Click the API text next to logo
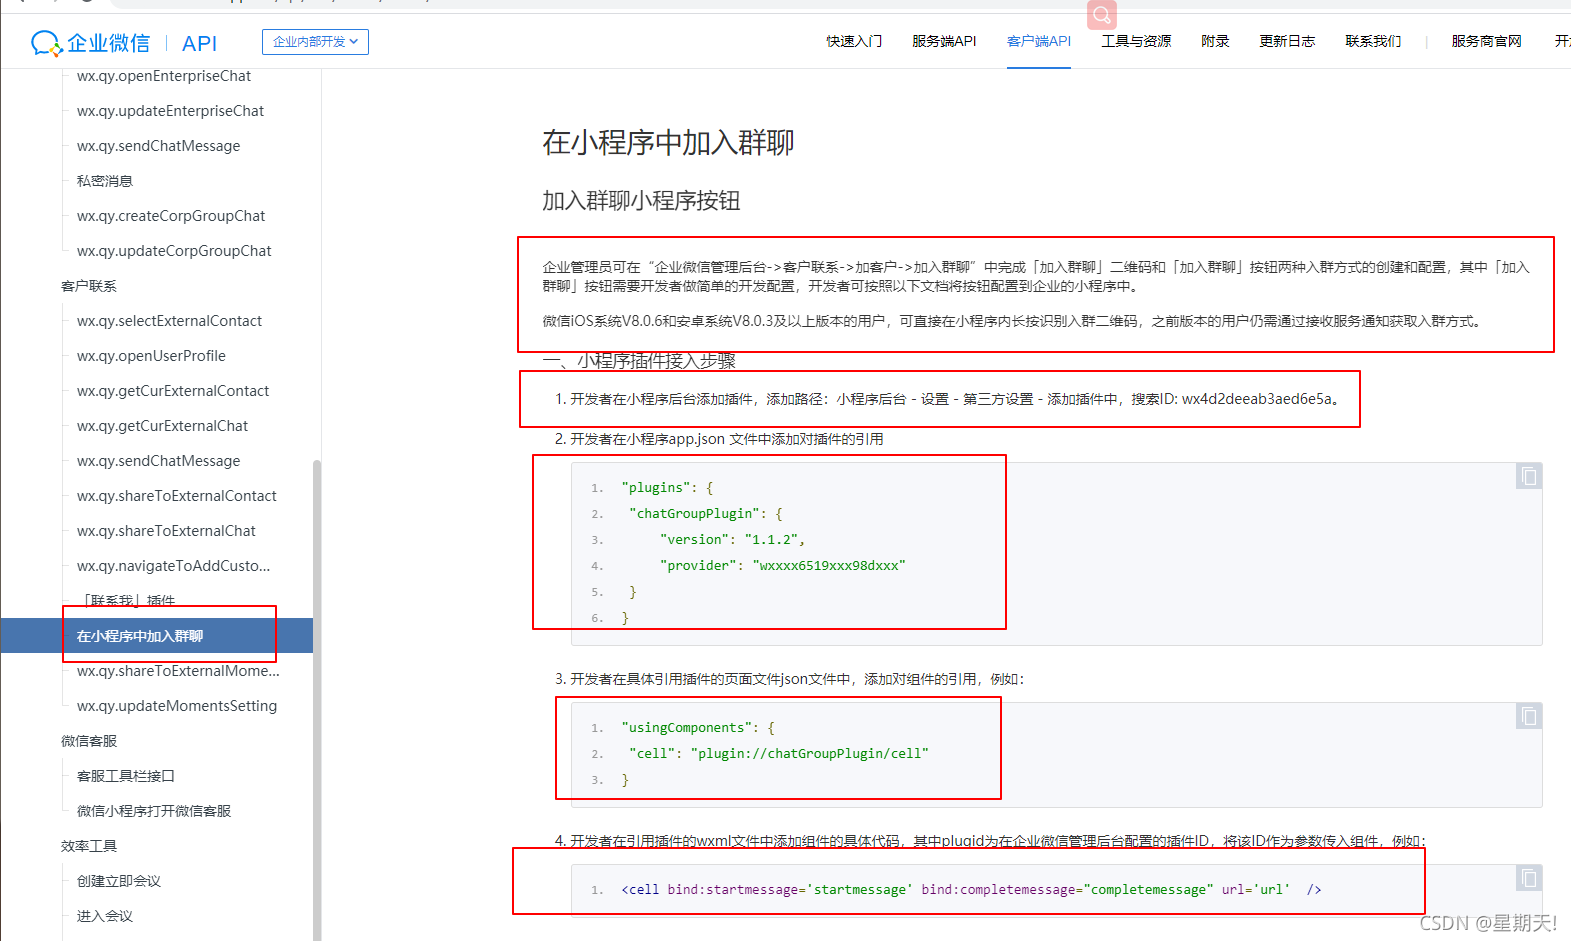This screenshot has width=1571, height=941. (x=199, y=43)
